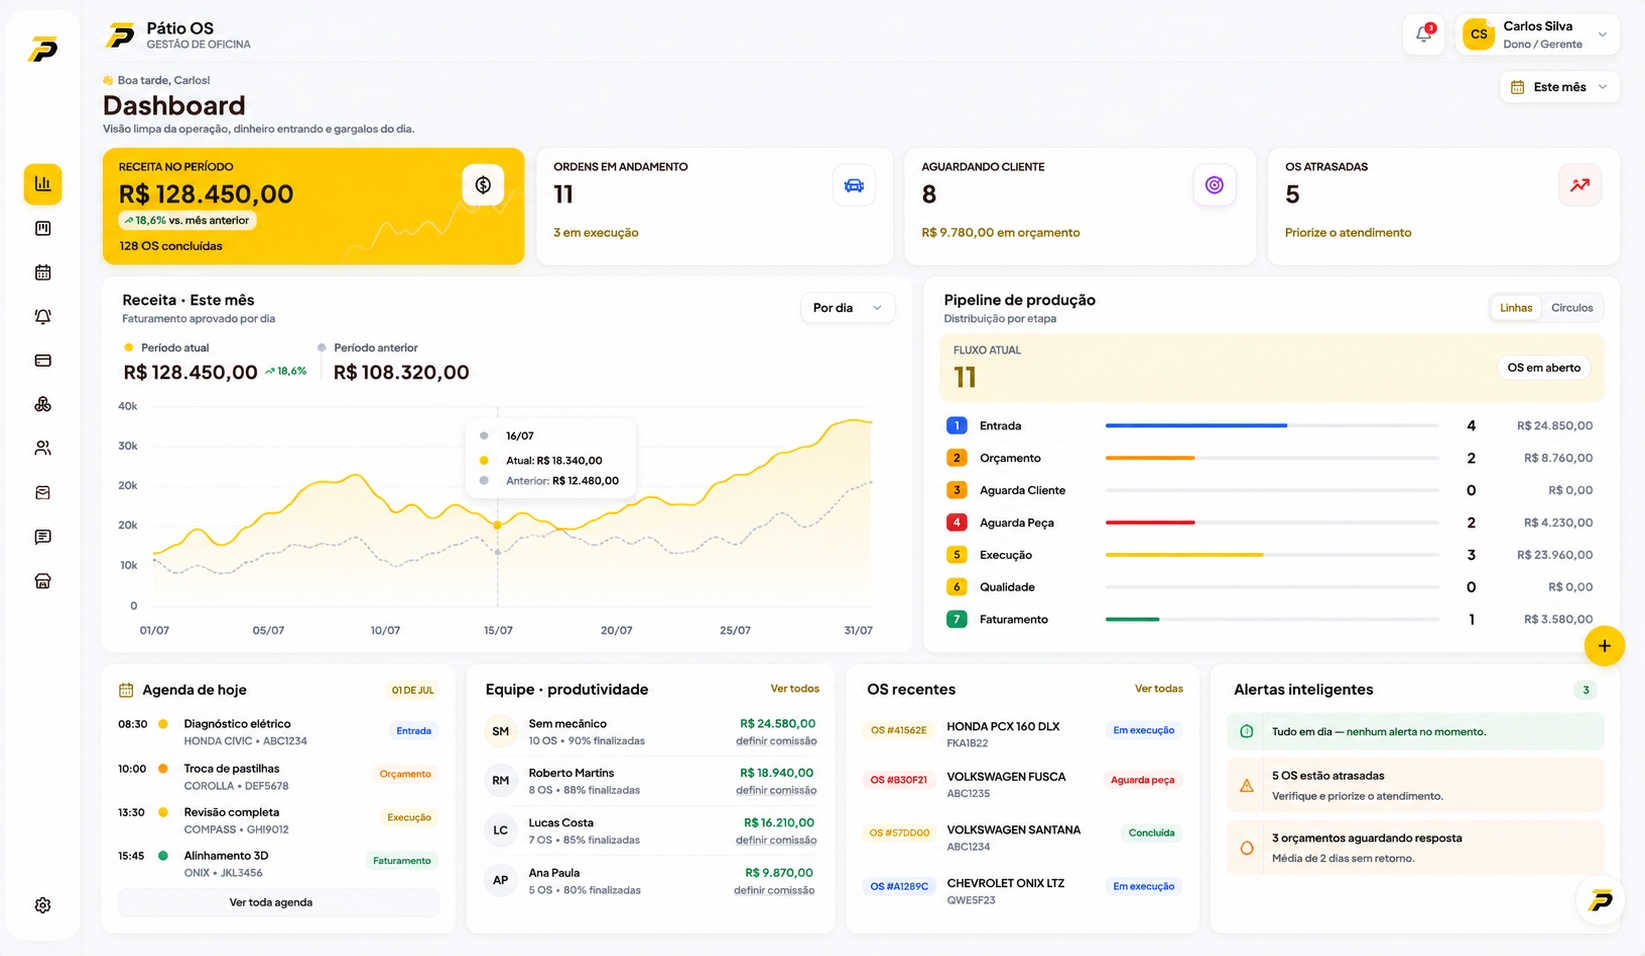Open Ver todos in Equipe produtividade

(795, 689)
